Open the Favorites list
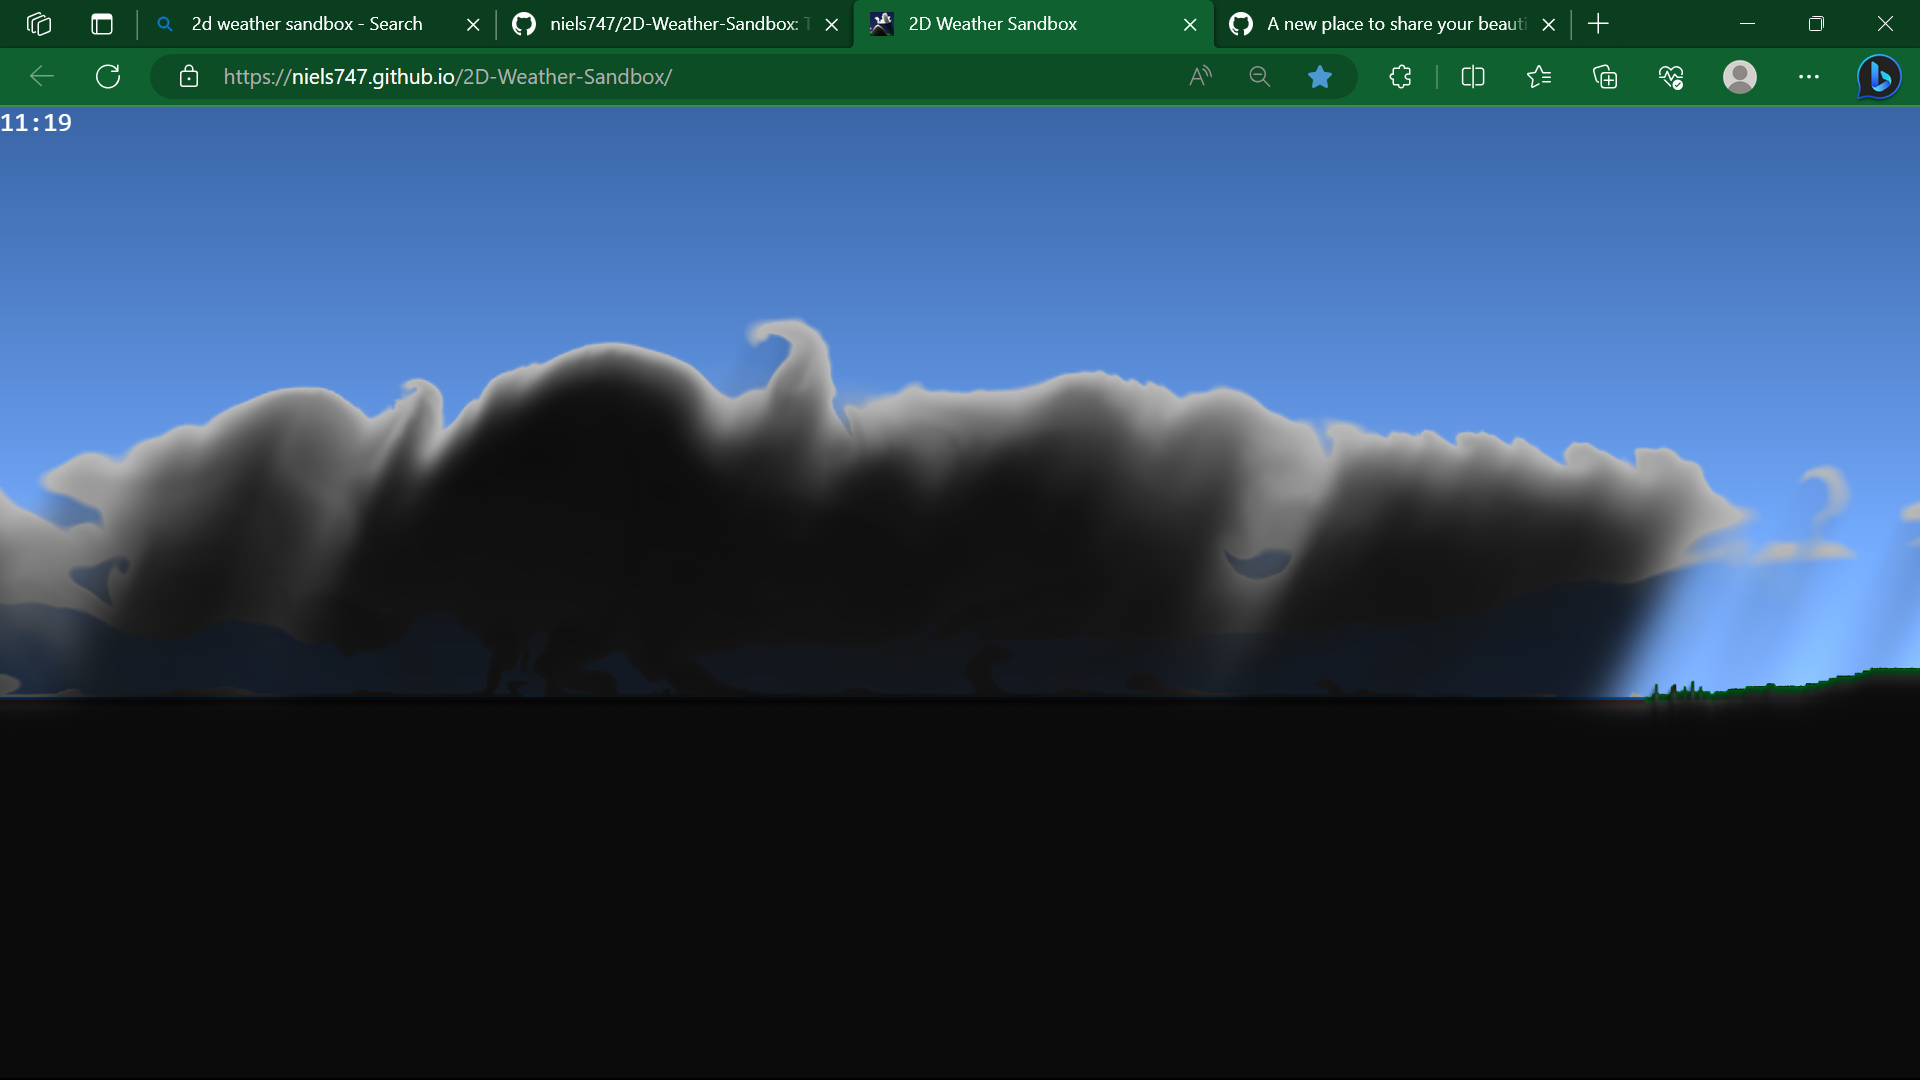The width and height of the screenshot is (1920, 1080). (x=1540, y=76)
